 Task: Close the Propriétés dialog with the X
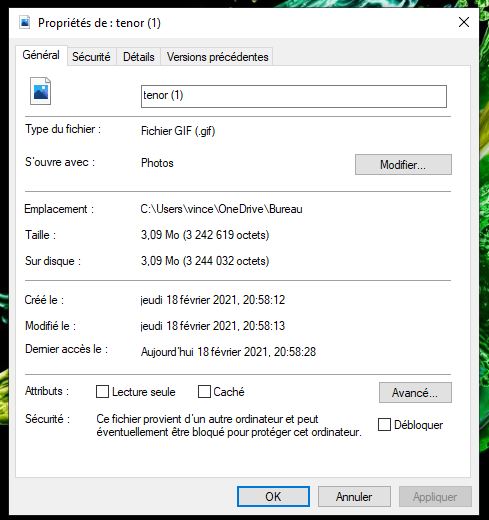point(464,23)
